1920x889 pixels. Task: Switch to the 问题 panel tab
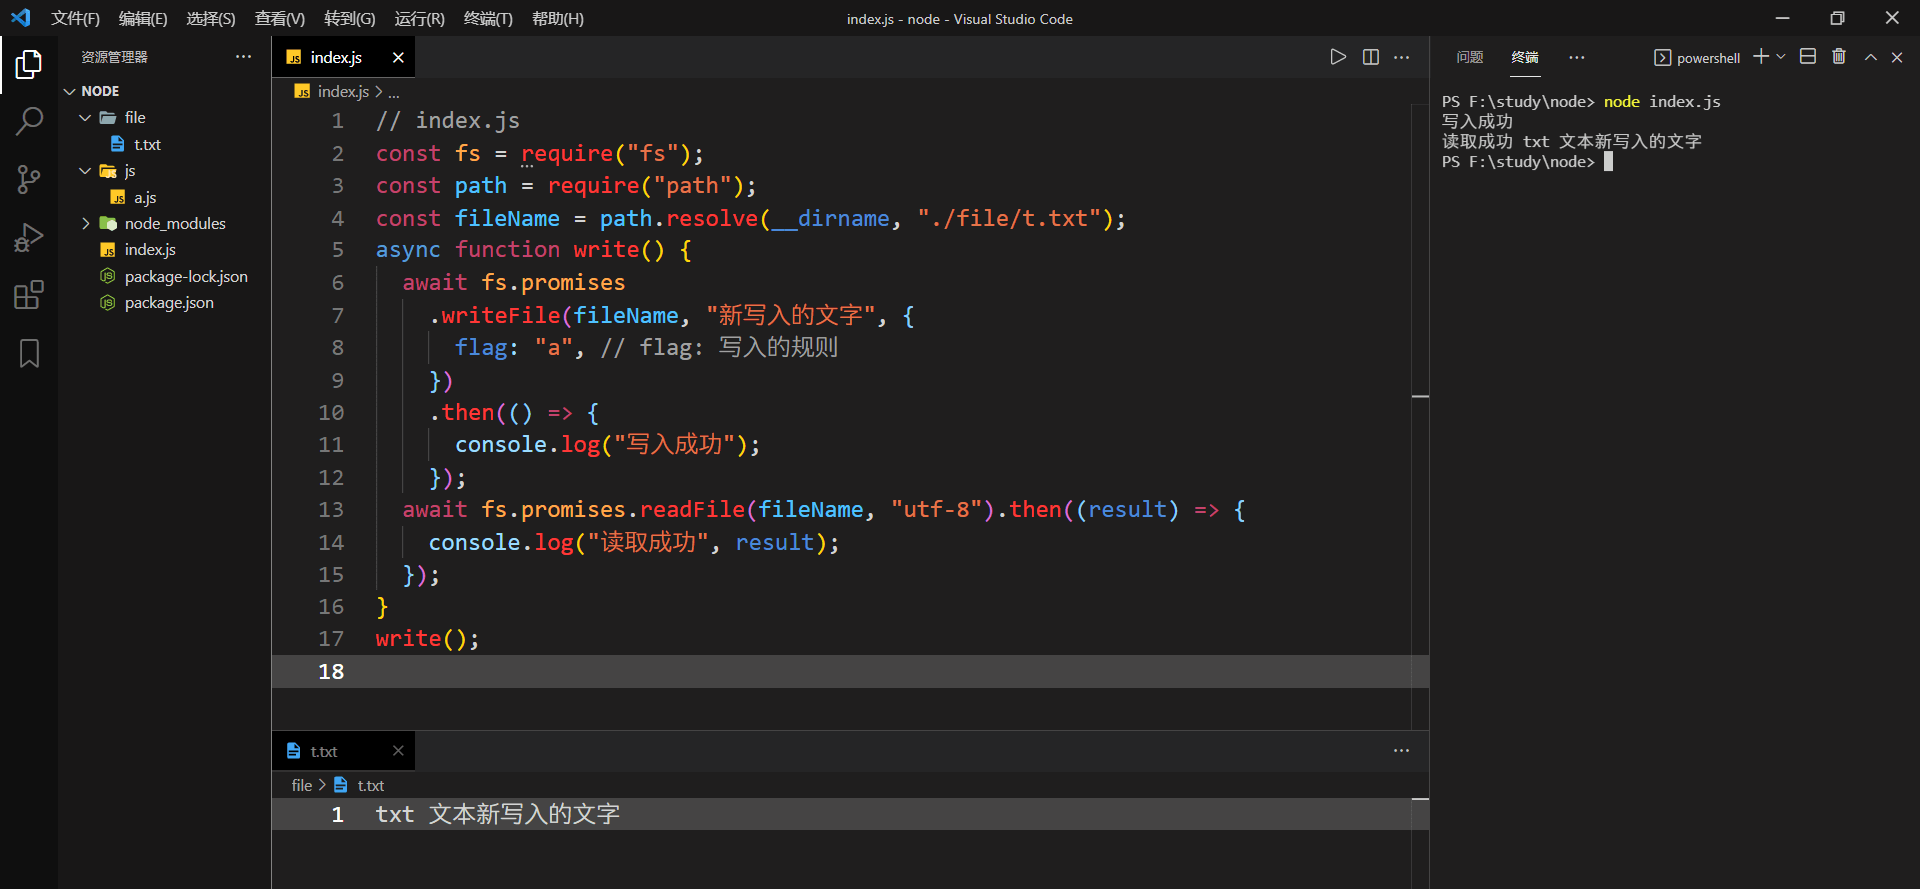[x=1470, y=57]
